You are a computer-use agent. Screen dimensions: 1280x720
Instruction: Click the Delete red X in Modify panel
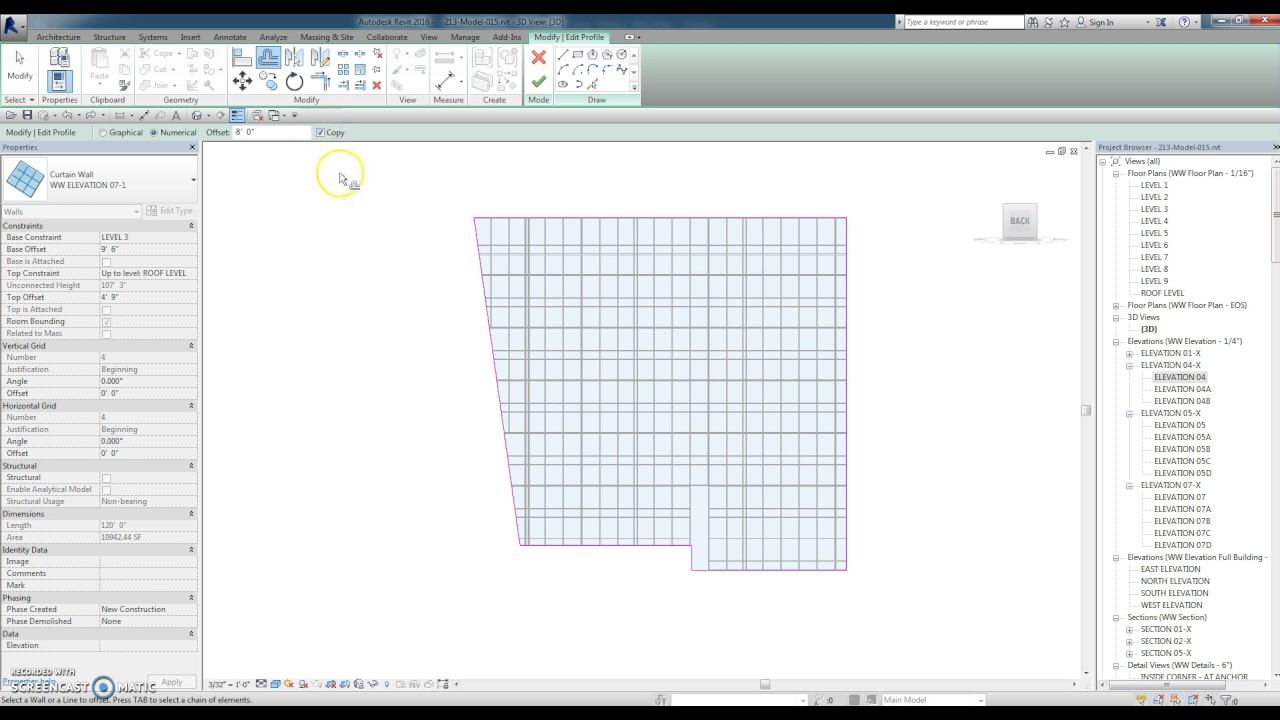pos(376,85)
